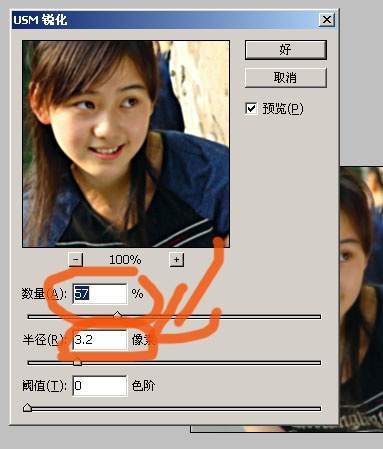The width and height of the screenshot is (383, 449).
Task: Click the 阈值 threshold field showing 0
Action: point(100,386)
